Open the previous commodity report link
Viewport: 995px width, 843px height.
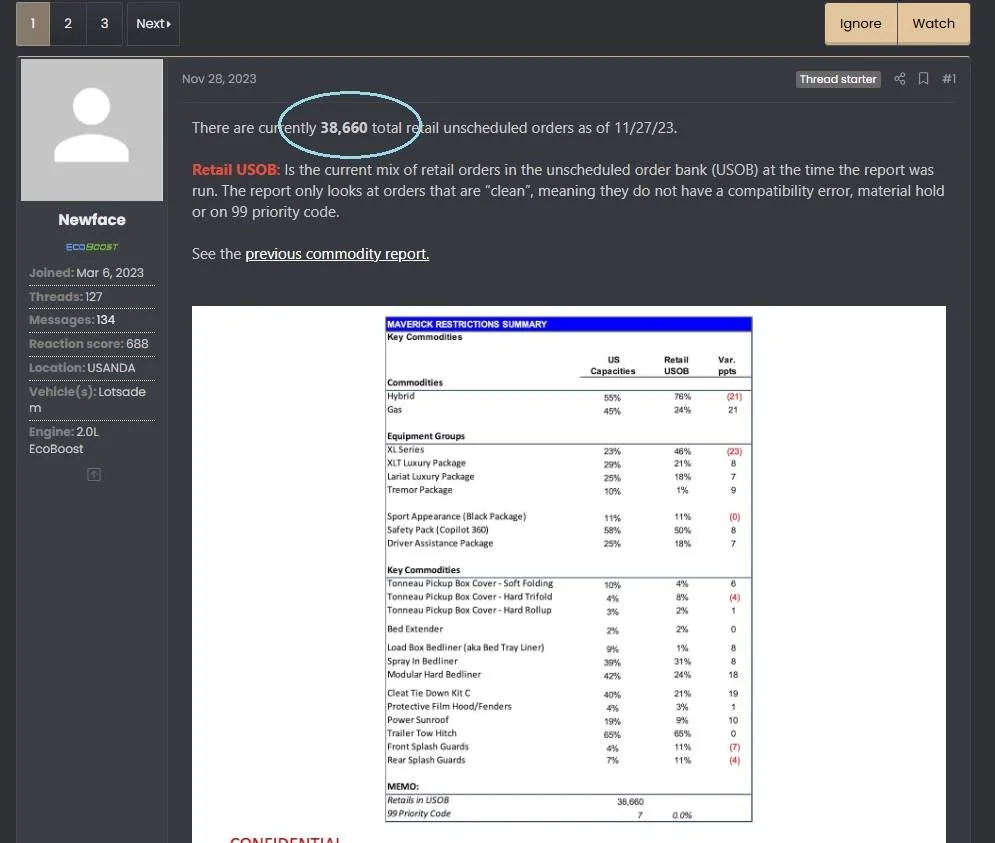click(x=337, y=254)
